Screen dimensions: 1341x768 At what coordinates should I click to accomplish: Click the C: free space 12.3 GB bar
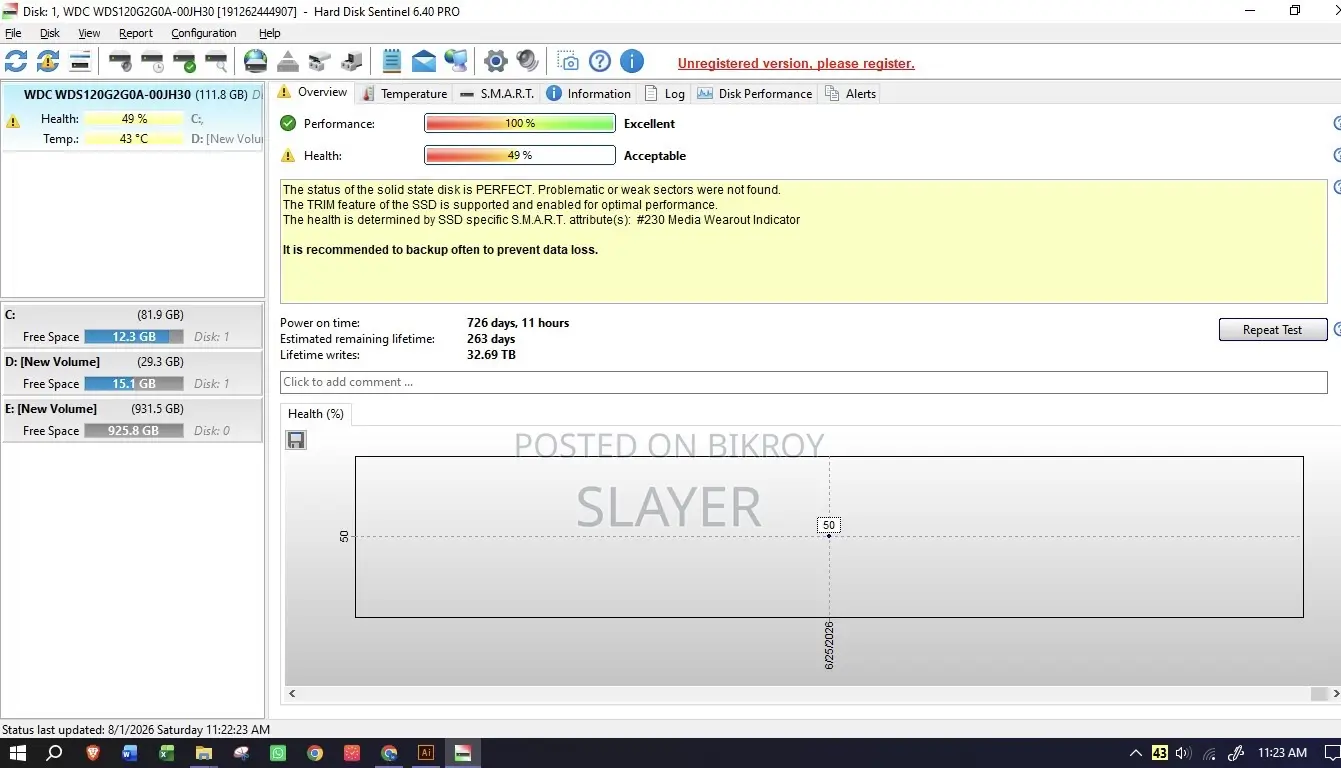click(134, 337)
